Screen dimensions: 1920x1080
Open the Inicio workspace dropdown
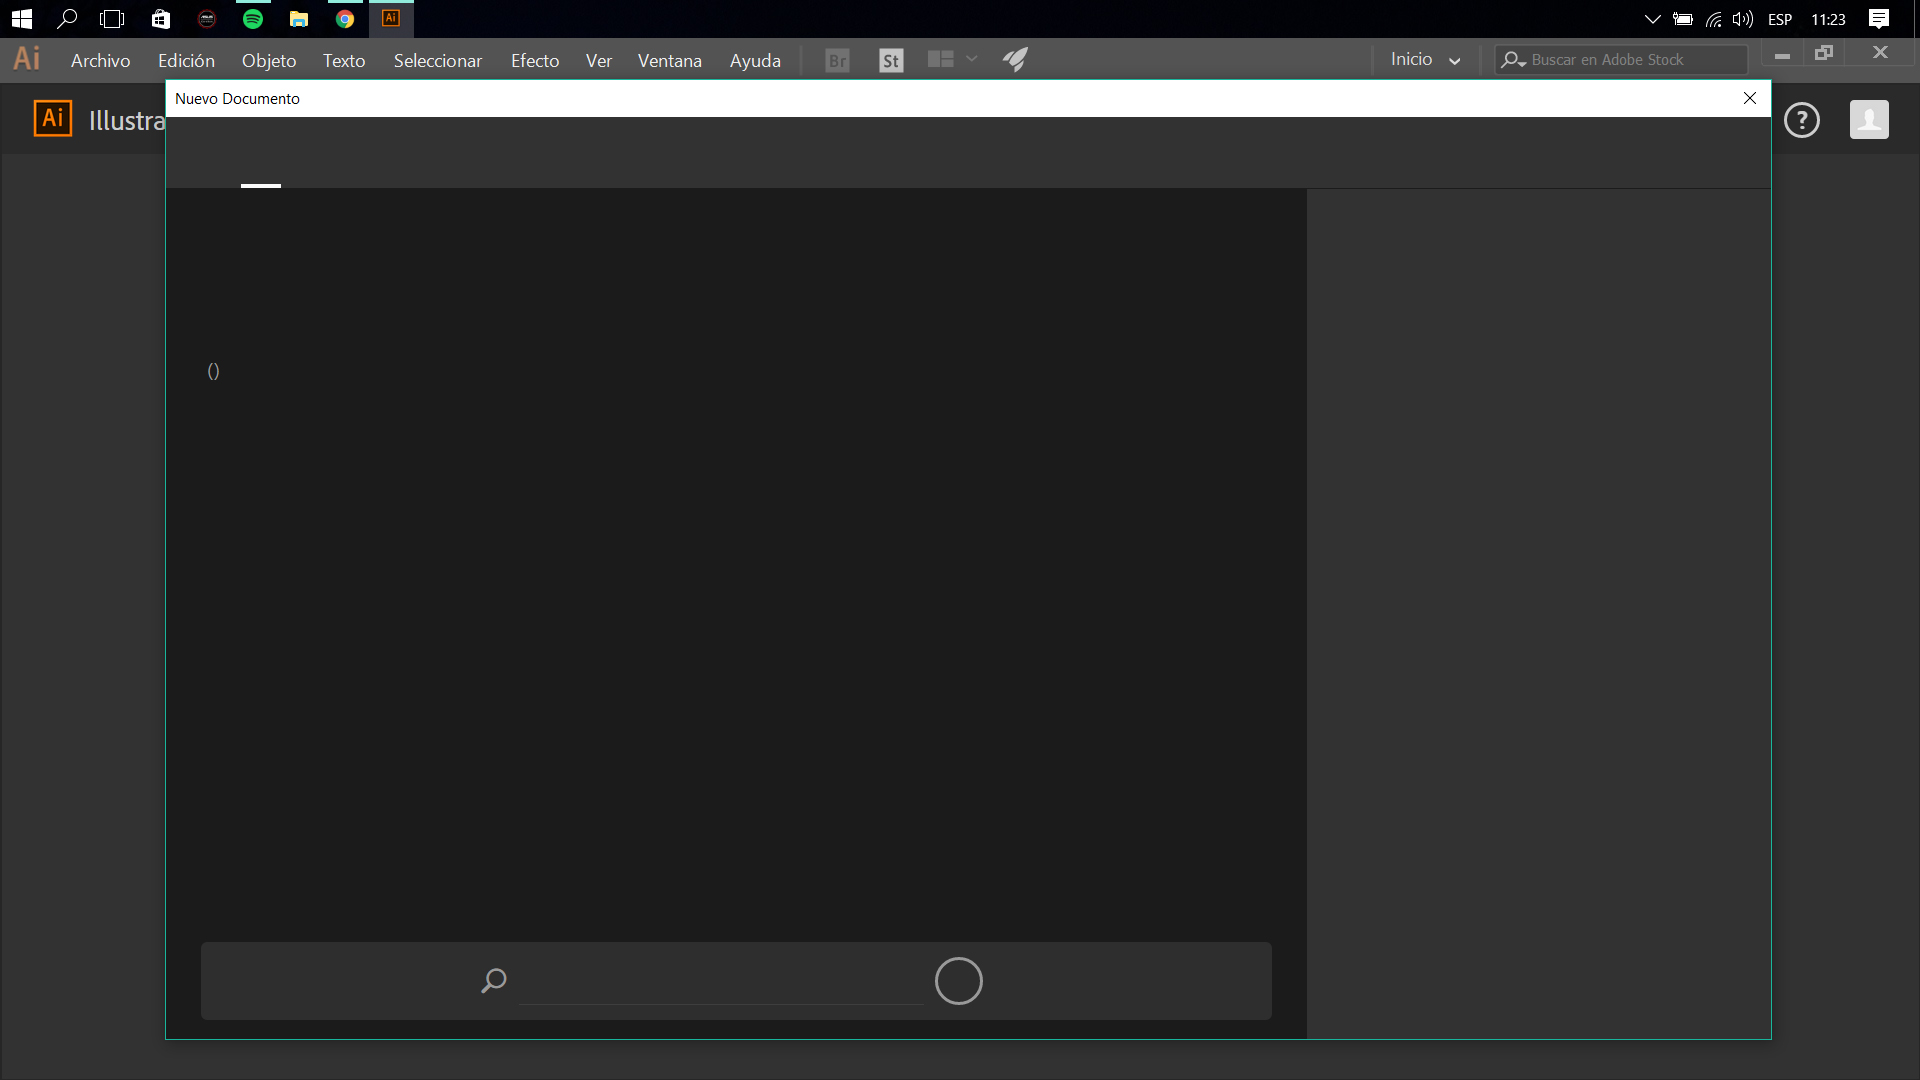pos(1424,59)
